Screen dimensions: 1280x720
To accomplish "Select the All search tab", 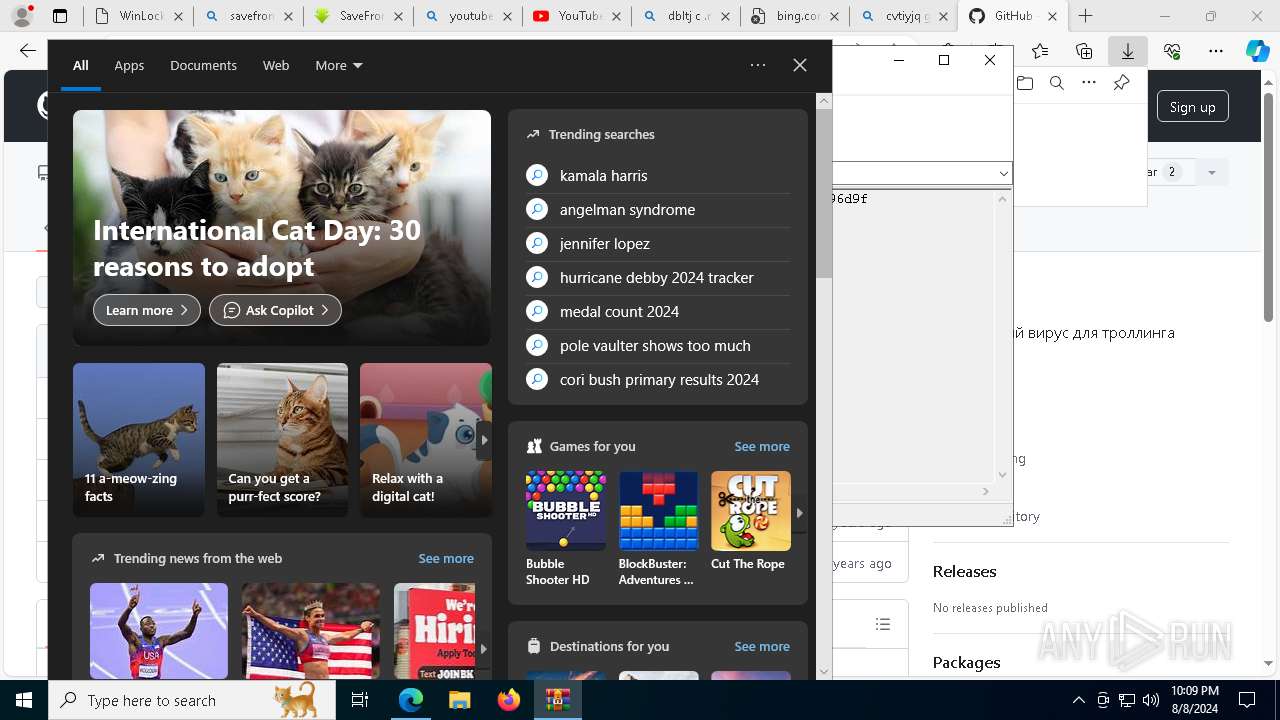I will pyautogui.click(x=80, y=65).
